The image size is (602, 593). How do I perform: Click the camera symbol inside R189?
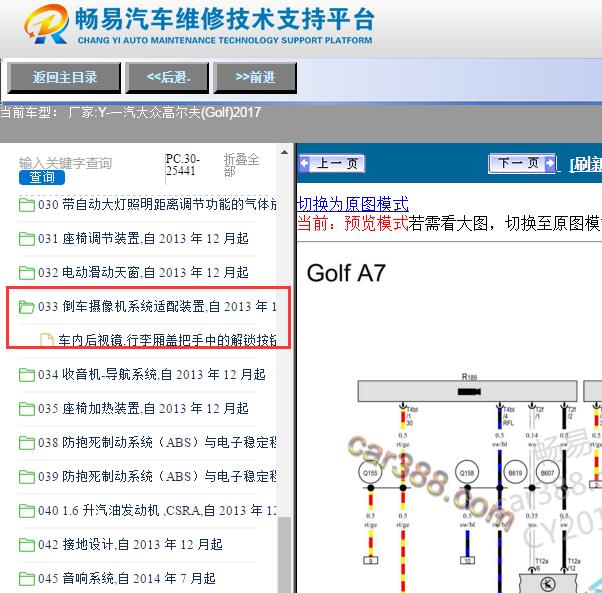(x=469, y=392)
